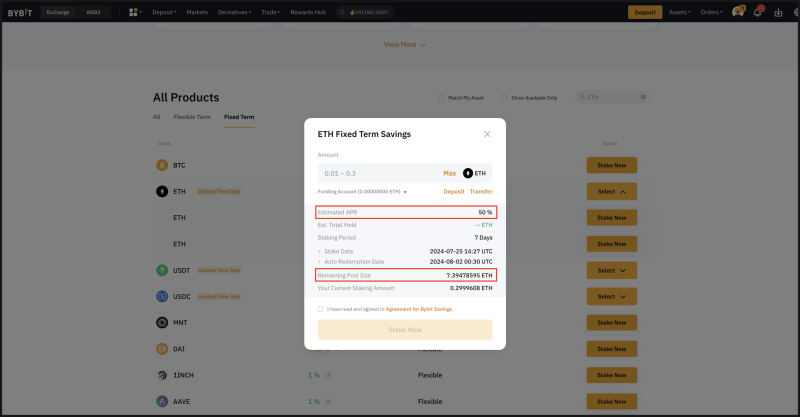The width and height of the screenshot is (800, 417).
Task: Select the Fixed Term tab
Action: [x=239, y=117]
